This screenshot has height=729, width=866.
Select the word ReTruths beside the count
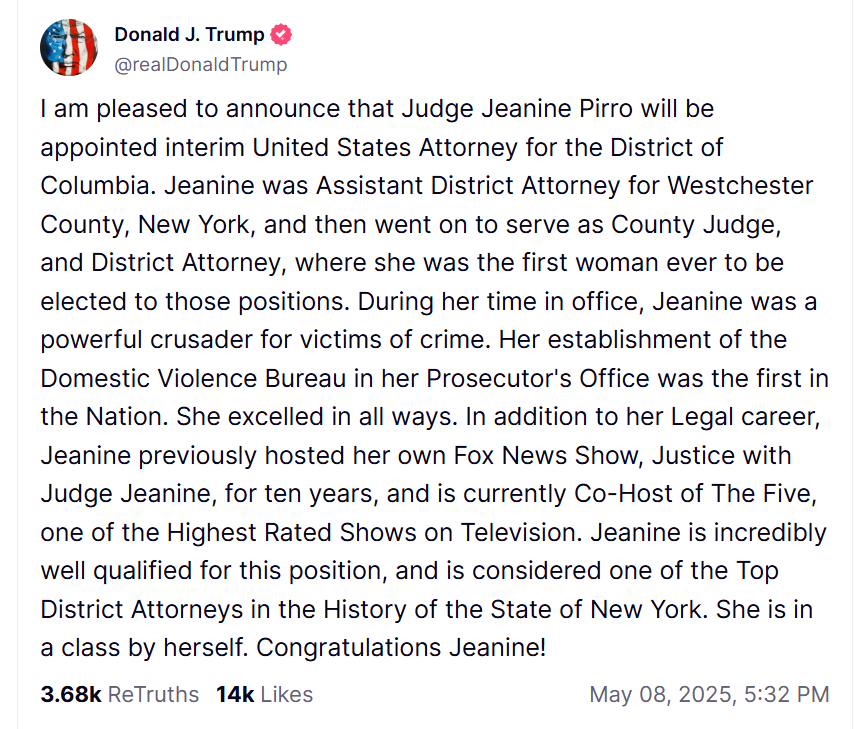(153, 694)
